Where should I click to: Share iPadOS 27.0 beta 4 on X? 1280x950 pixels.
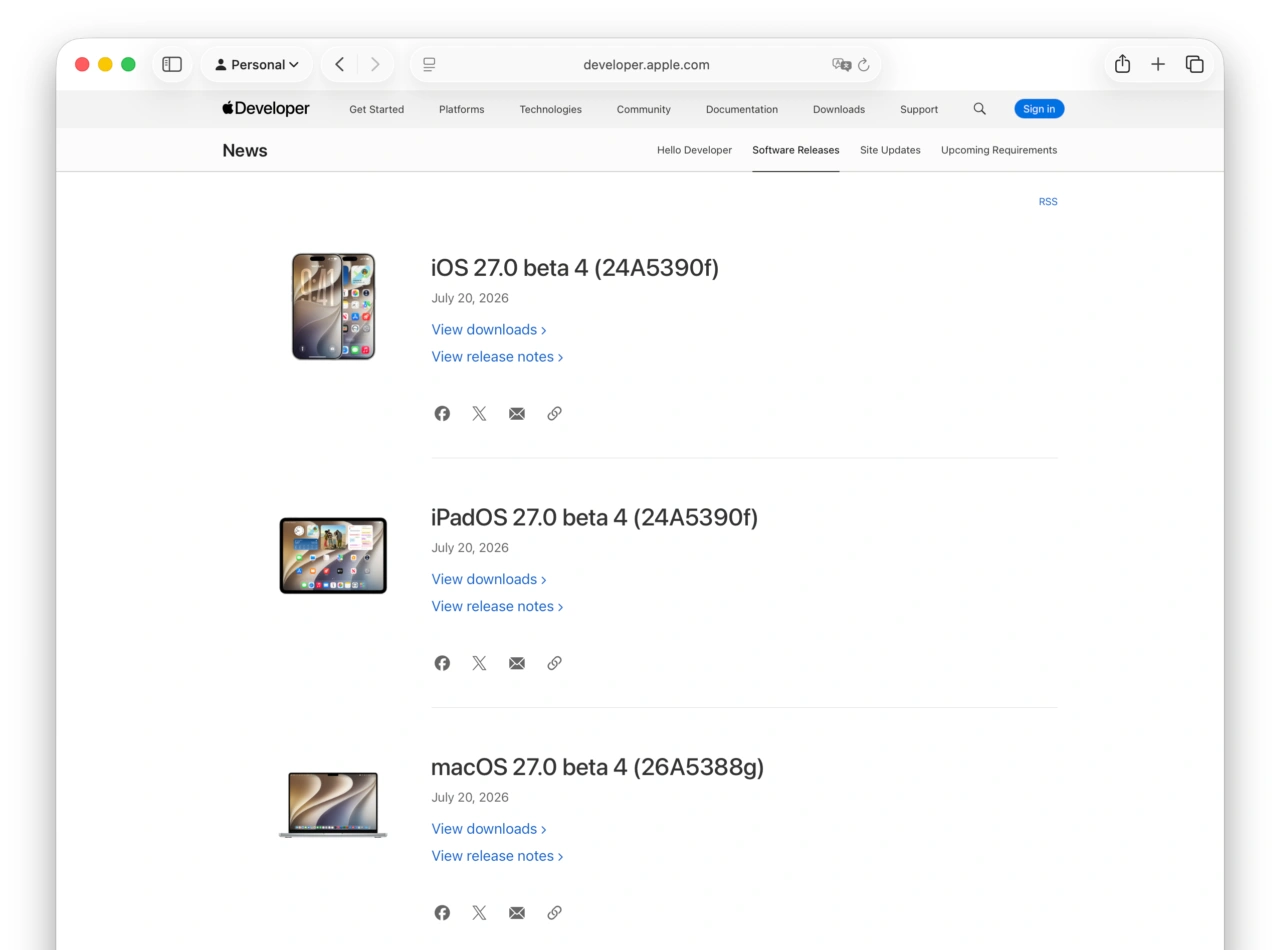pyautogui.click(x=479, y=663)
